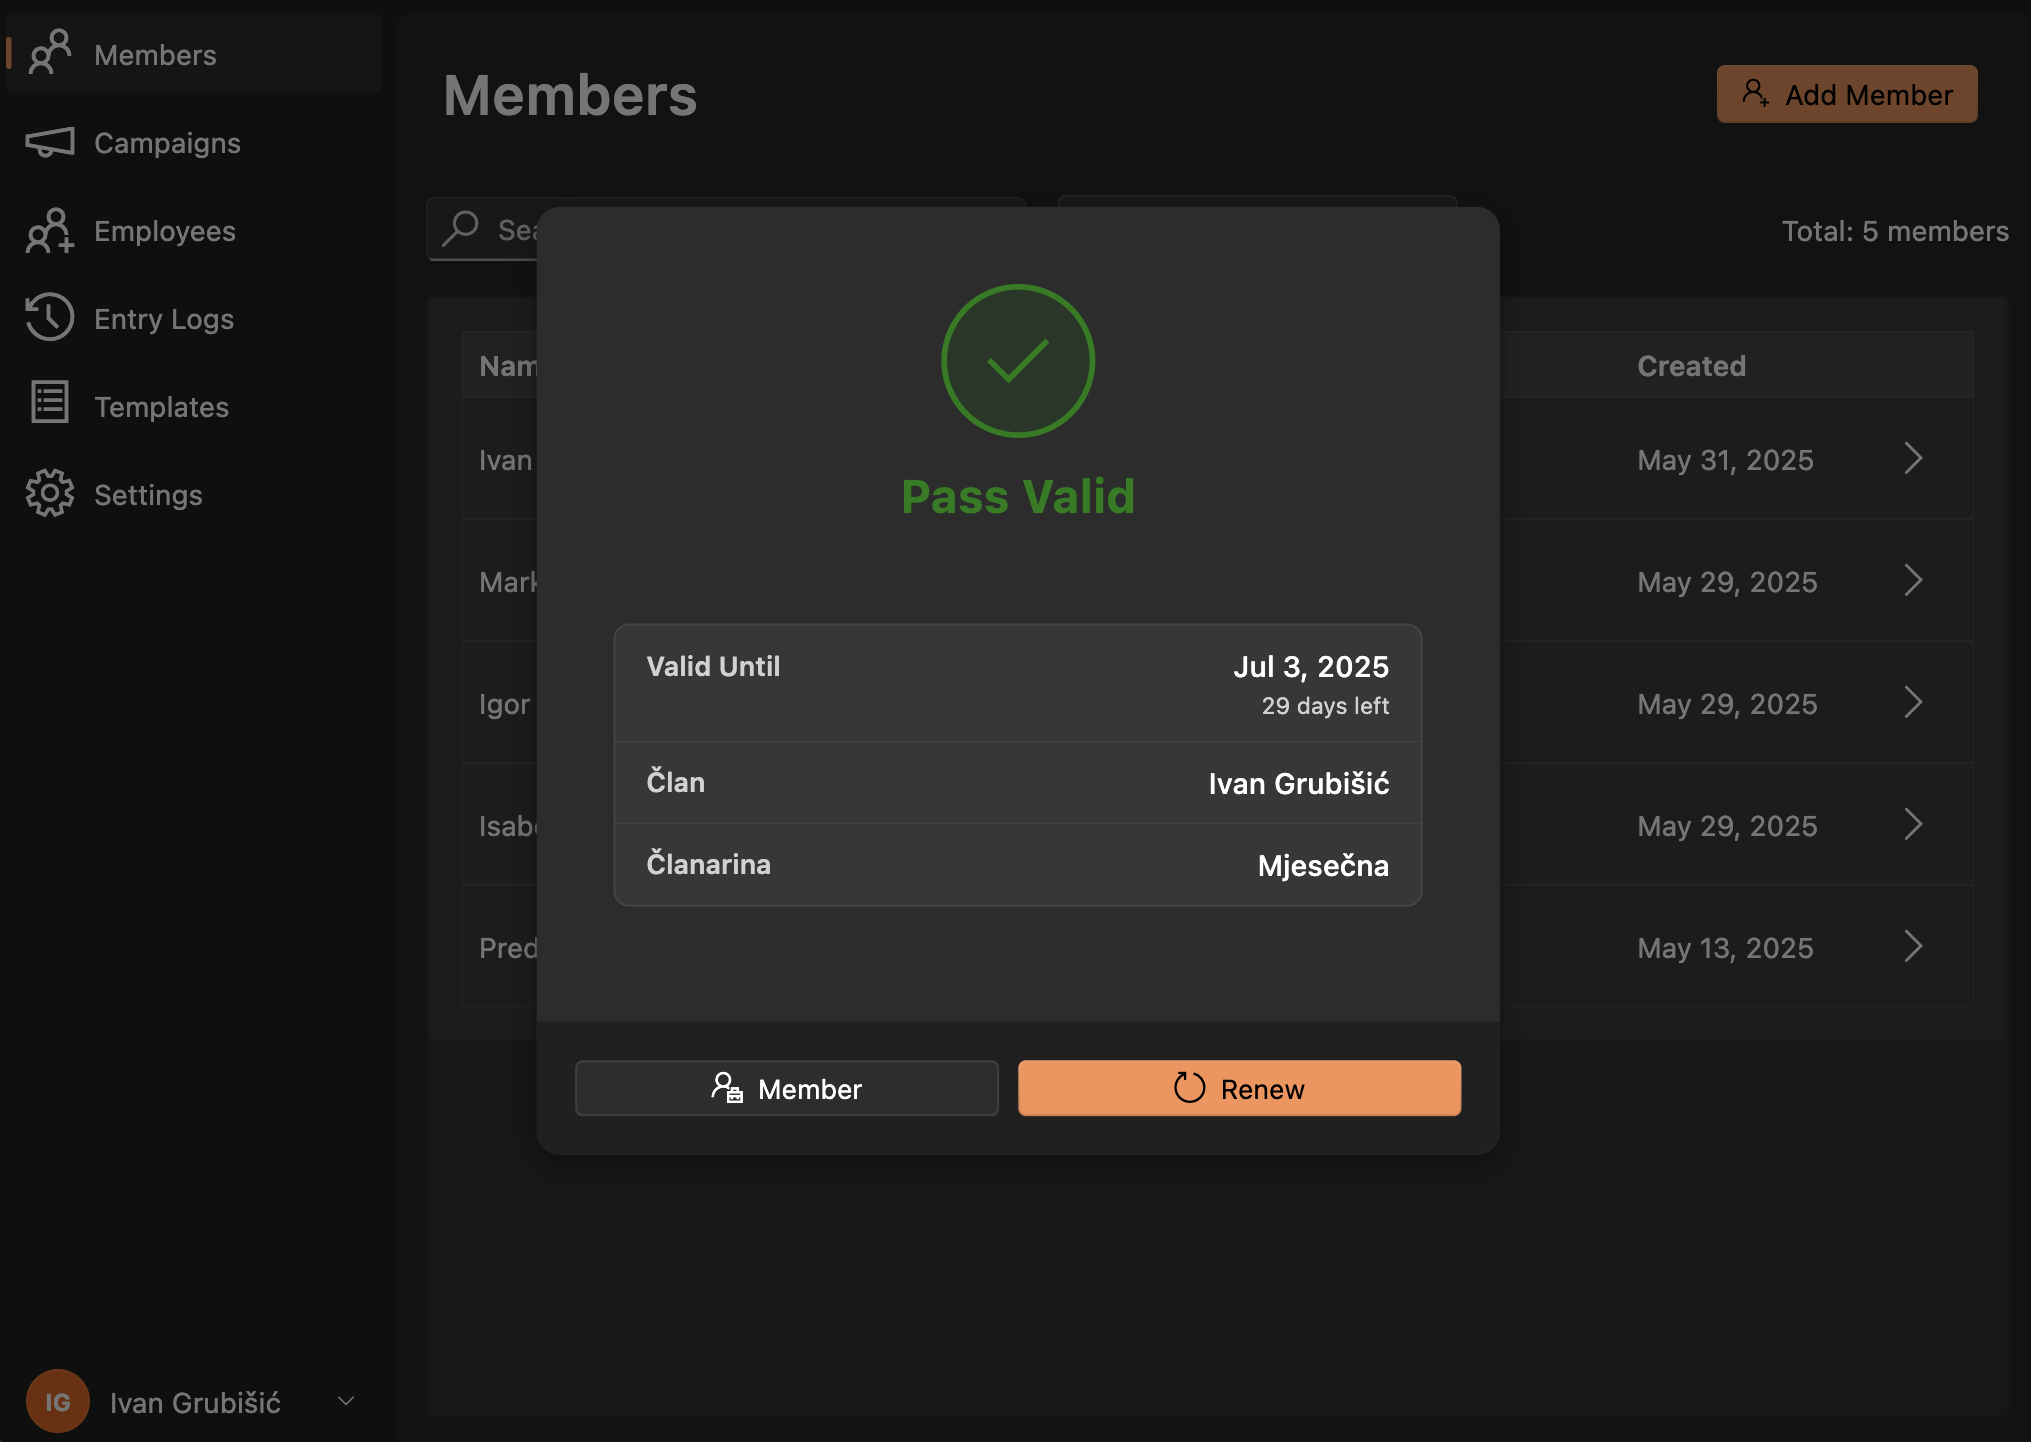Click the circular renew arrow icon
Image resolution: width=2031 pixels, height=1442 pixels.
1188,1088
